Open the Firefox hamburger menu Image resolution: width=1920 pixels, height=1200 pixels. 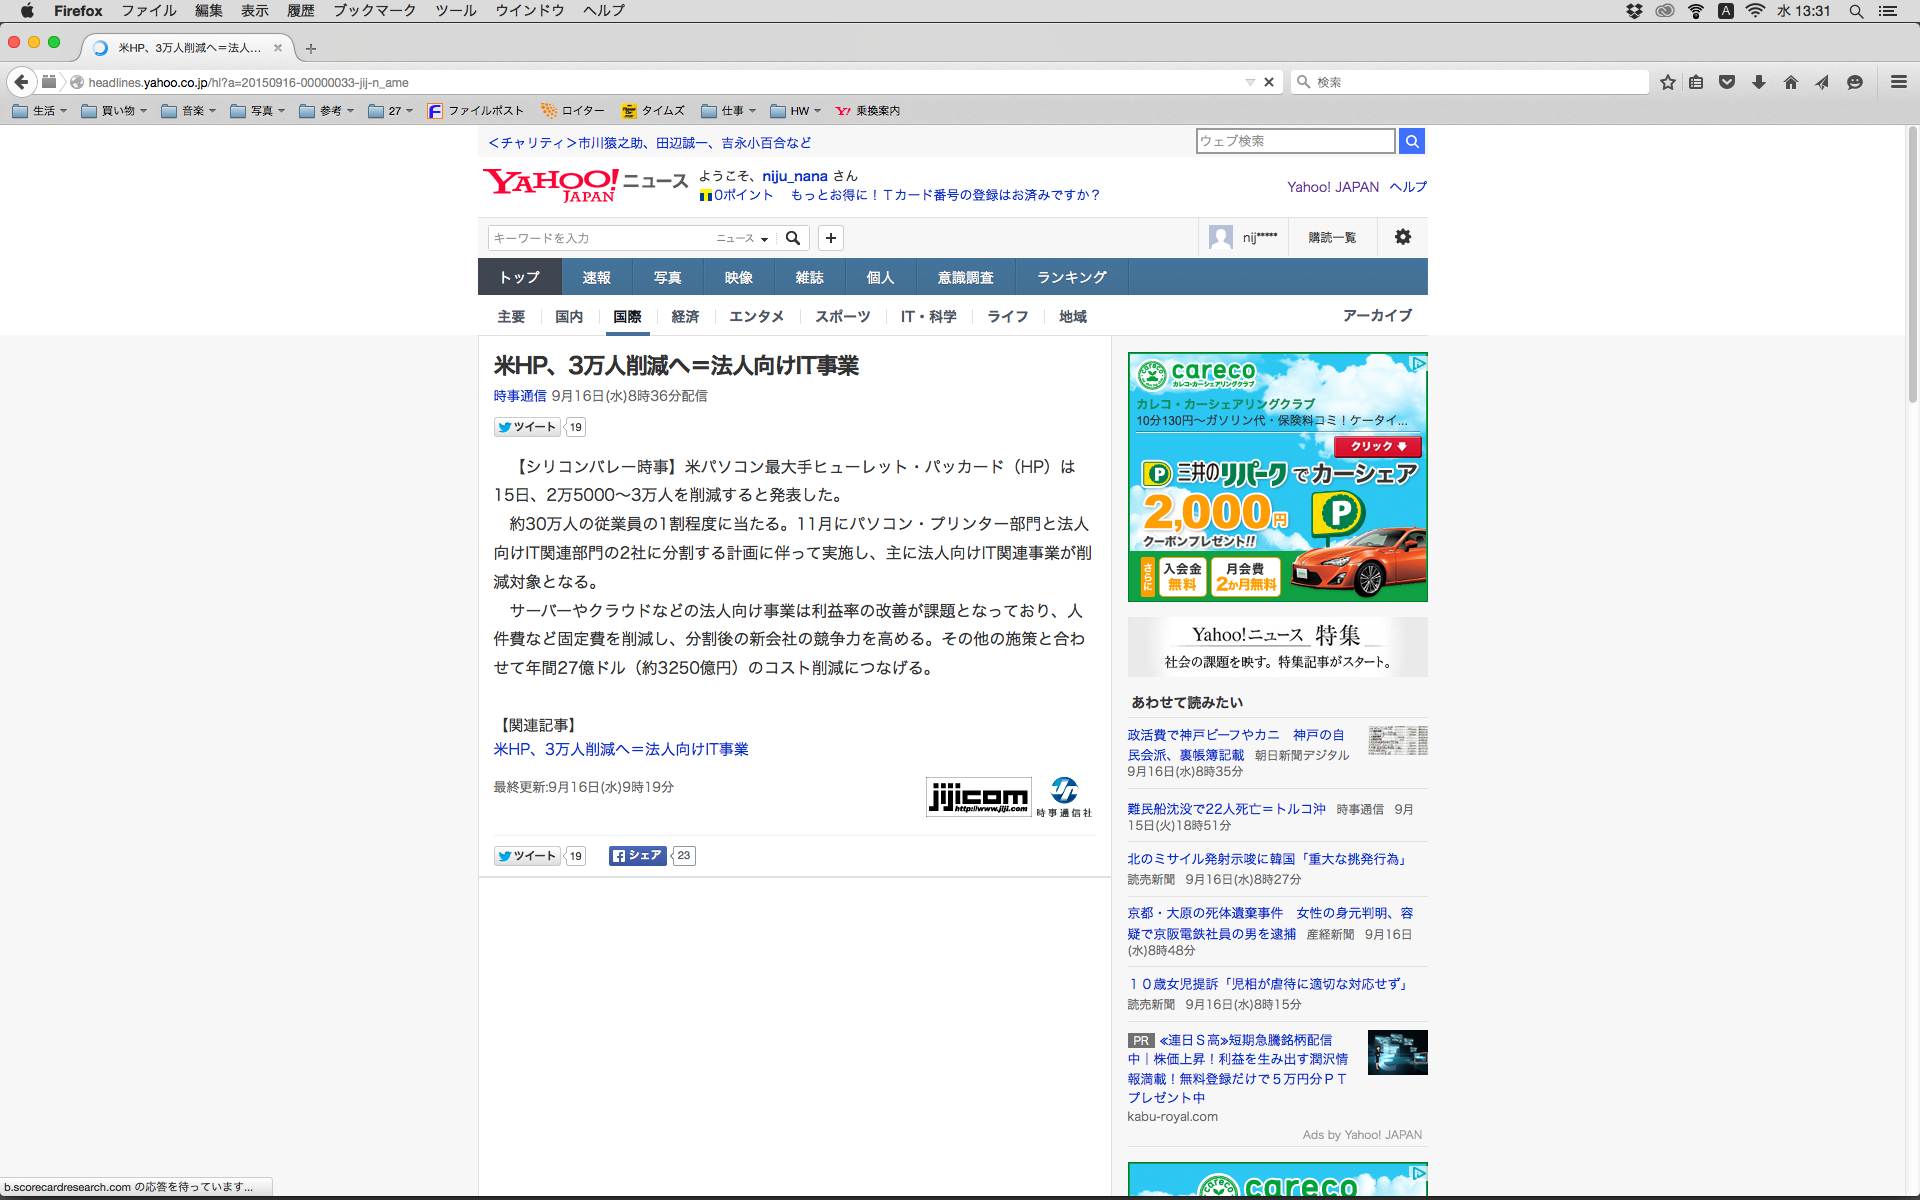point(1898,82)
